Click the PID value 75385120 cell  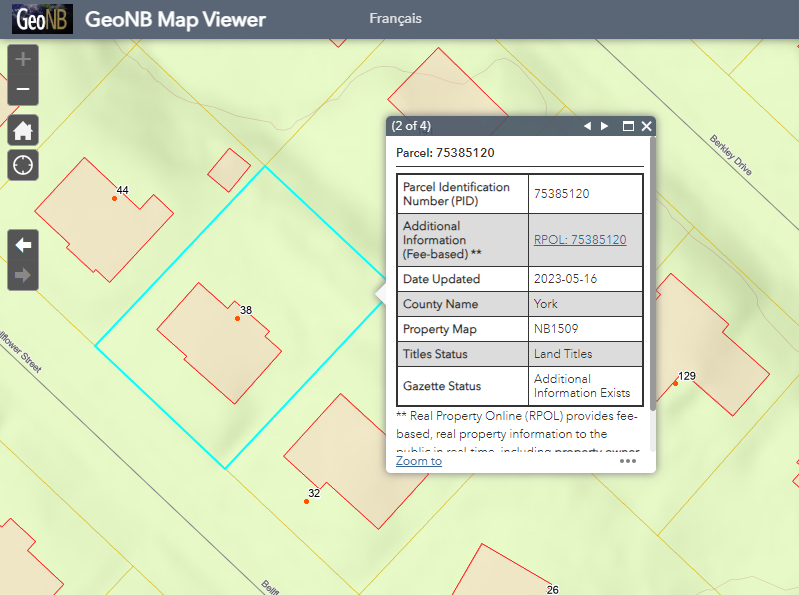[x=585, y=194]
